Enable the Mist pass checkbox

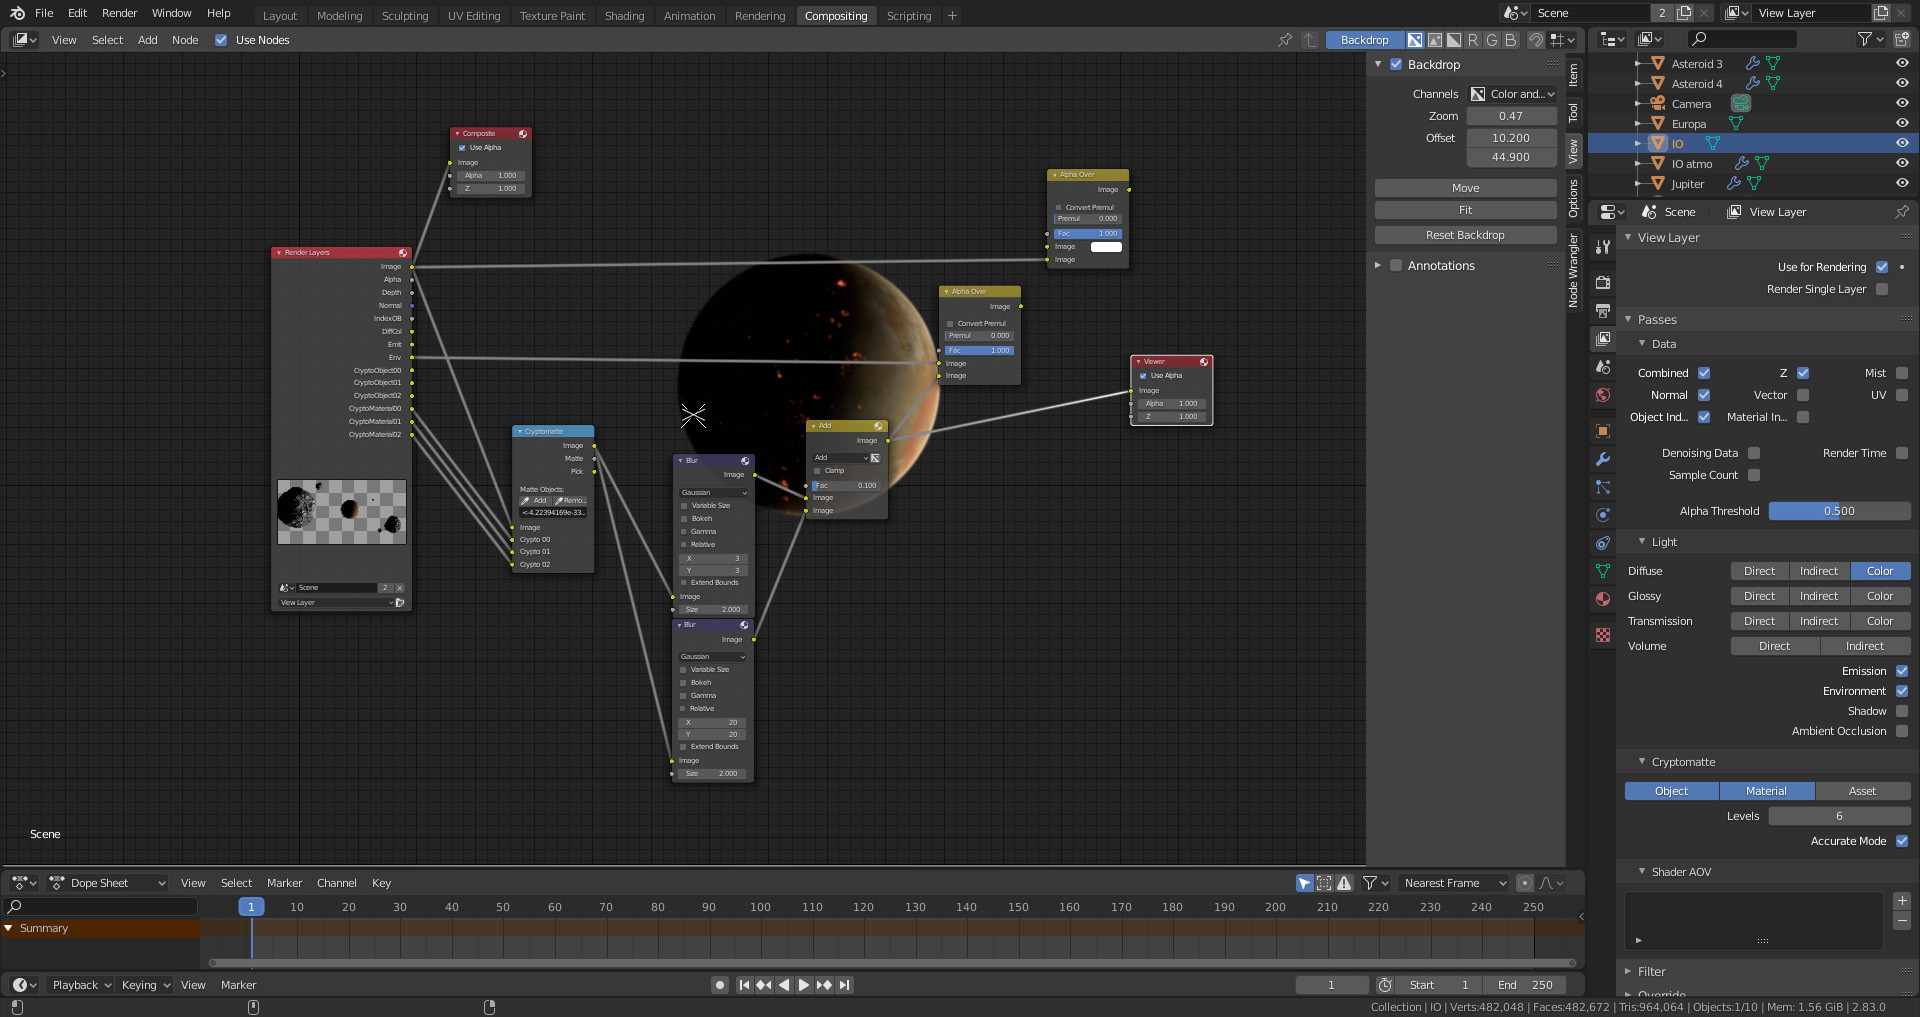[x=1902, y=373]
